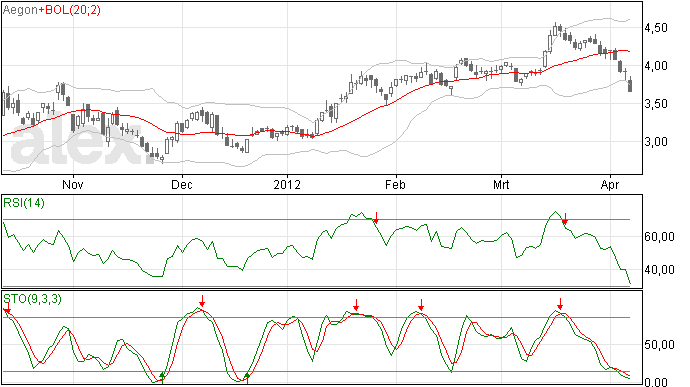This screenshot has width=690, height=387.
Task: Click the 3,00 price axis value
Action: [656, 142]
